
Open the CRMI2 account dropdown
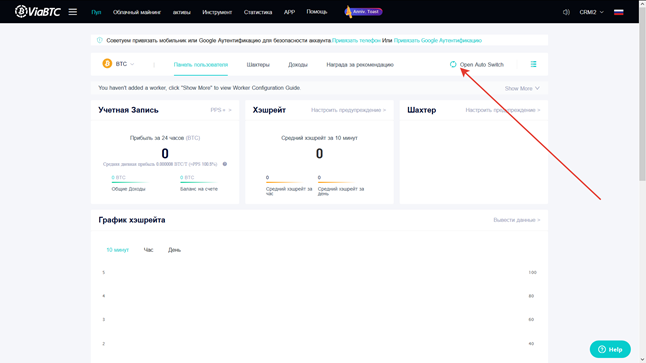tap(591, 12)
